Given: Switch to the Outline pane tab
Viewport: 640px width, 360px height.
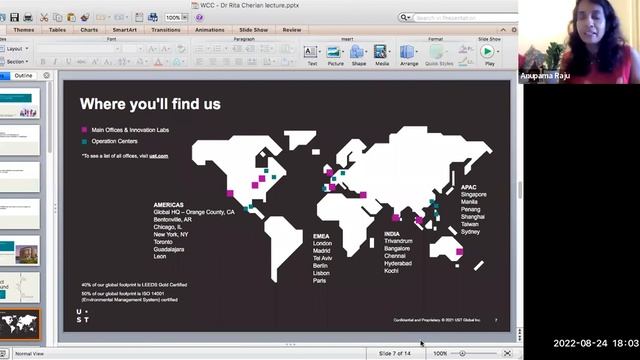Looking at the screenshot, I should (x=23, y=76).
